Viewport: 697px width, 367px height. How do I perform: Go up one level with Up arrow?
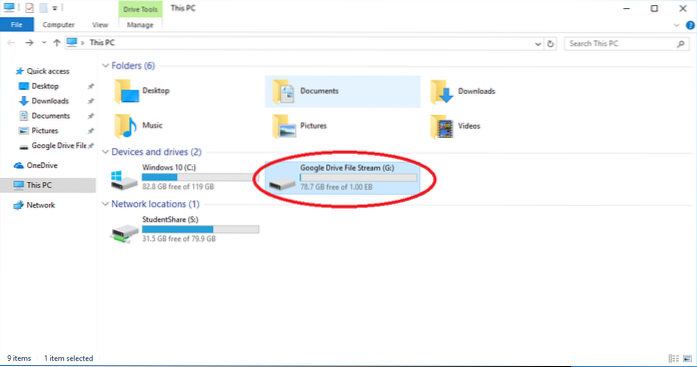(56, 43)
